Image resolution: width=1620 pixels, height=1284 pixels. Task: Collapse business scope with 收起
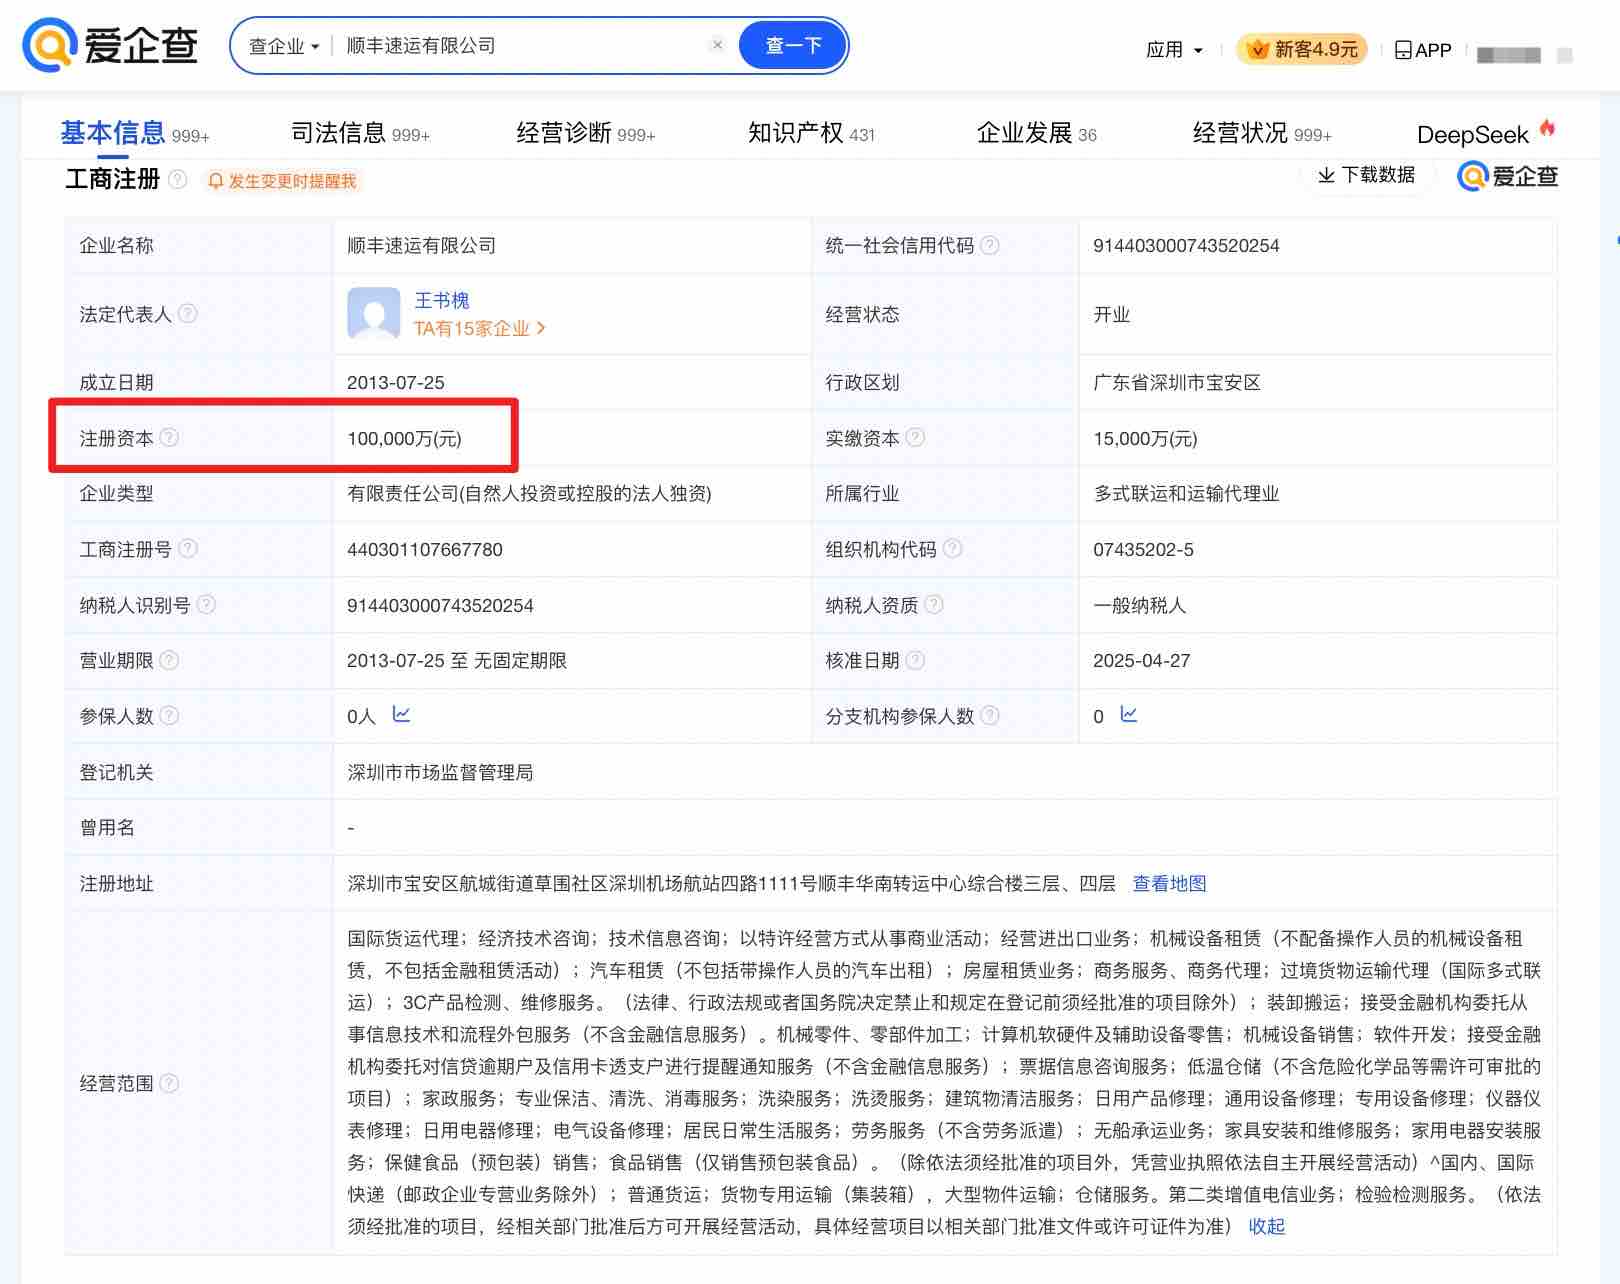pyautogui.click(x=1267, y=1226)
